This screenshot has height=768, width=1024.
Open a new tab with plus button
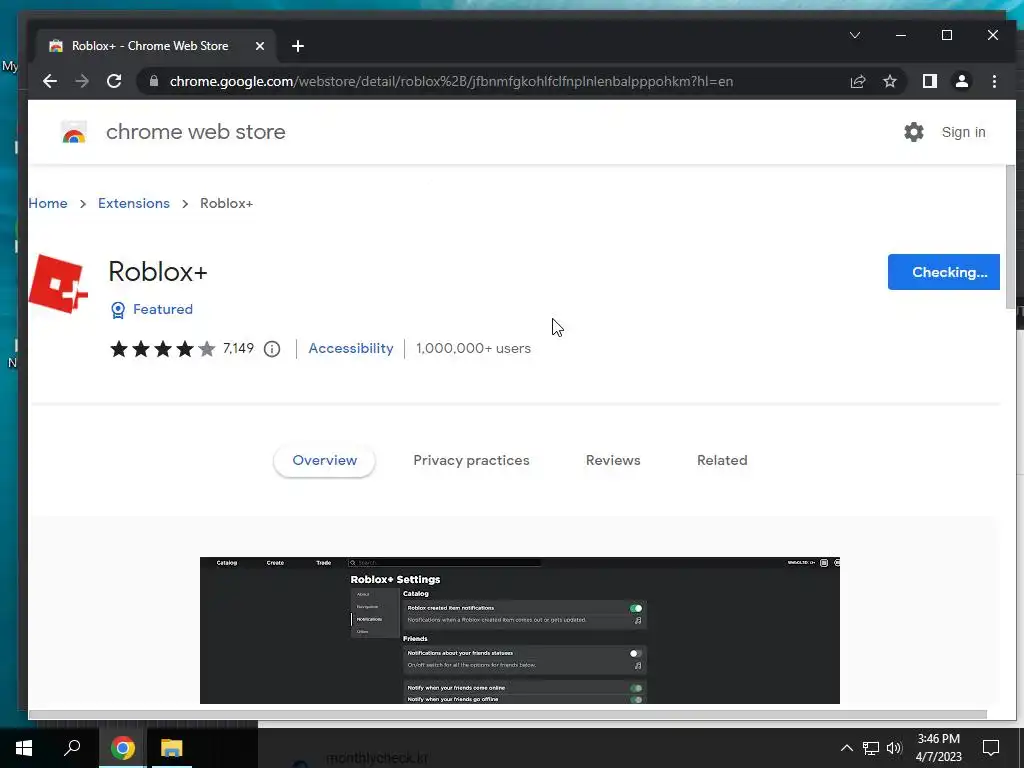click(x=298, y=46)
